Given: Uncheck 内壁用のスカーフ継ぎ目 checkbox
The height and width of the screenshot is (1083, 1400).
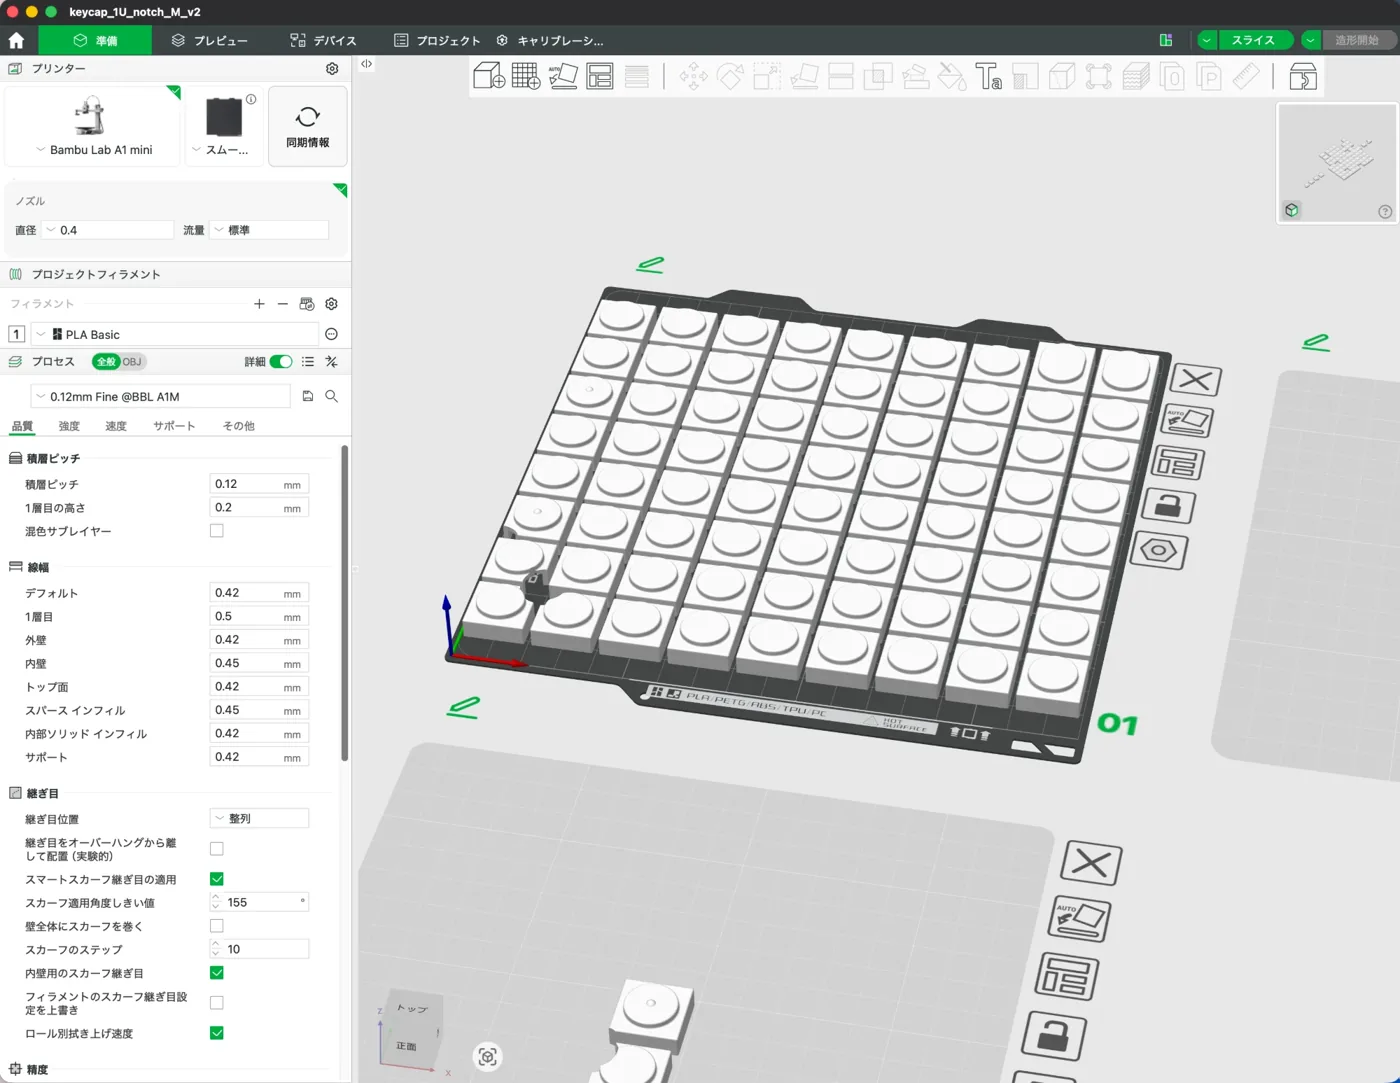Looking at the screenshot, I should point(216,973).
